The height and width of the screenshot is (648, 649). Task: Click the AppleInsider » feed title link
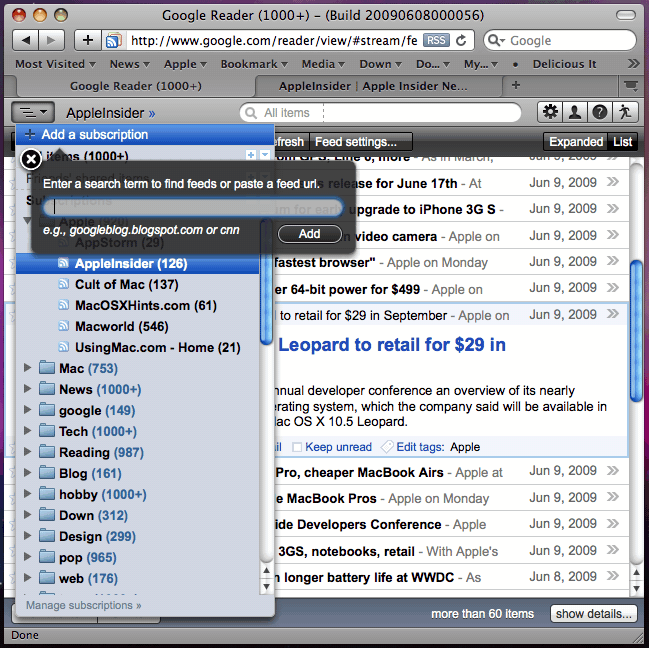point(111,113)
